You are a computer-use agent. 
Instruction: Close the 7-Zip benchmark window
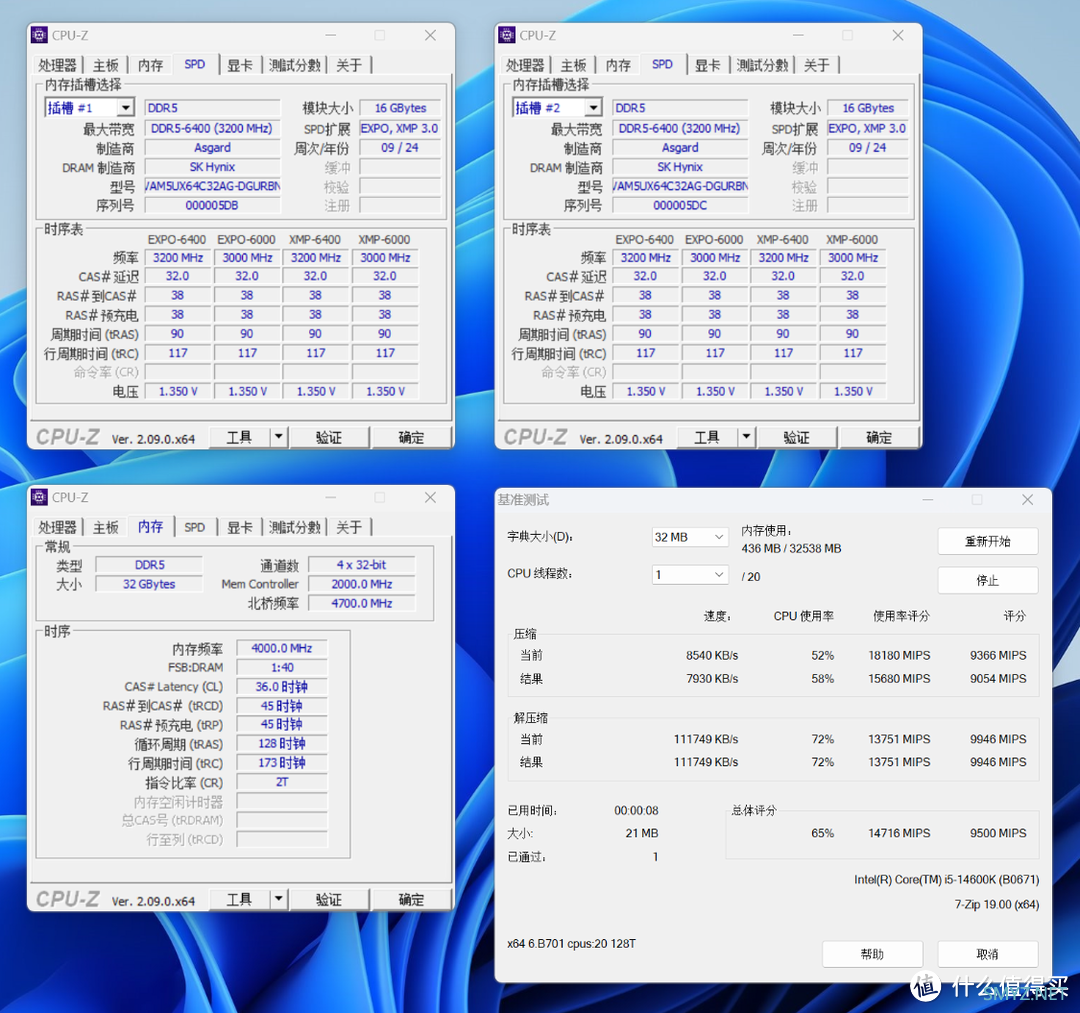(1028, 500)
